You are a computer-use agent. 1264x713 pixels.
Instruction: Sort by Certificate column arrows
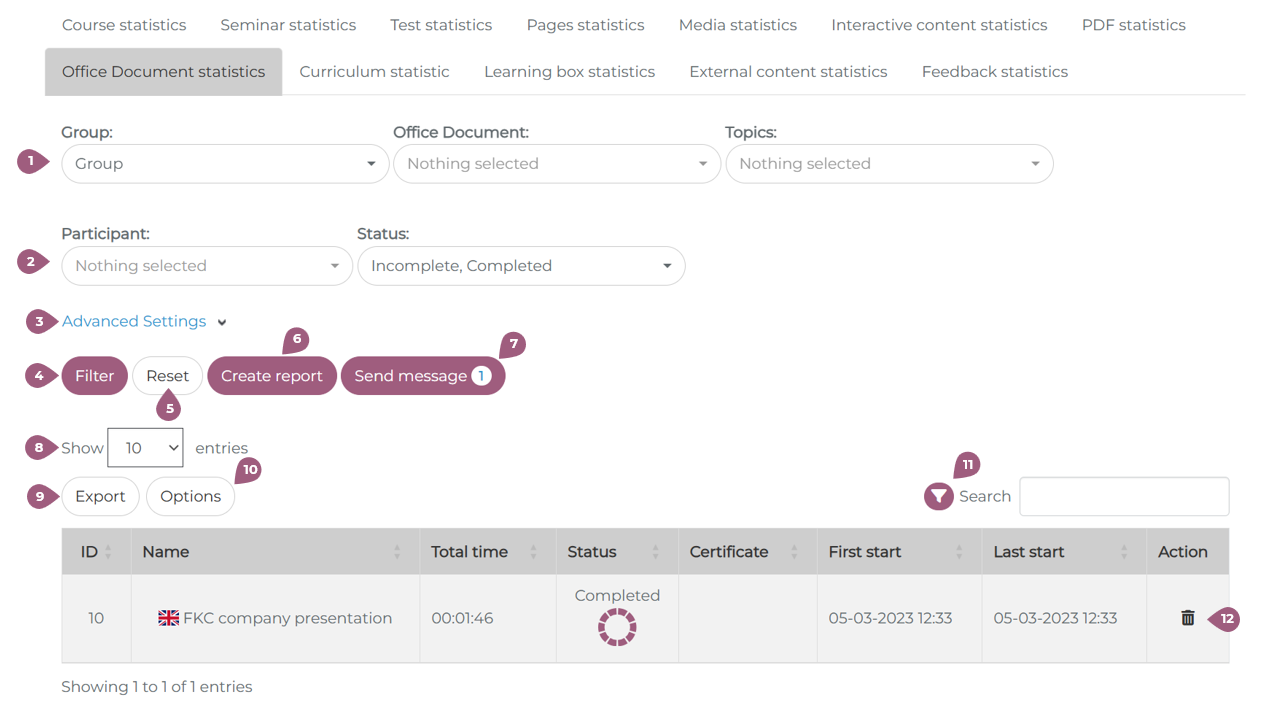(794, 552)
